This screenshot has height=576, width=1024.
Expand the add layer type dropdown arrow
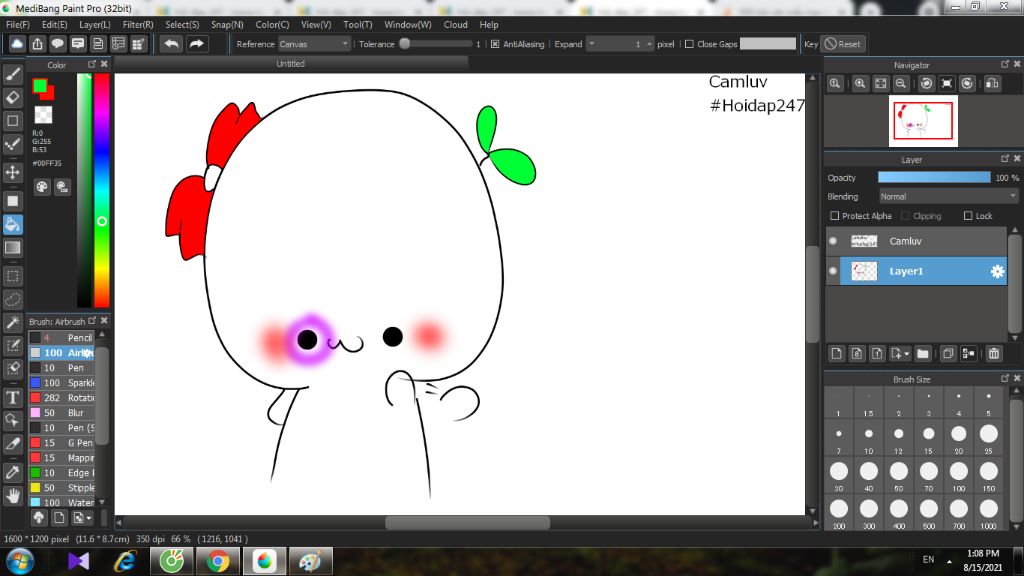coord(906,354)
